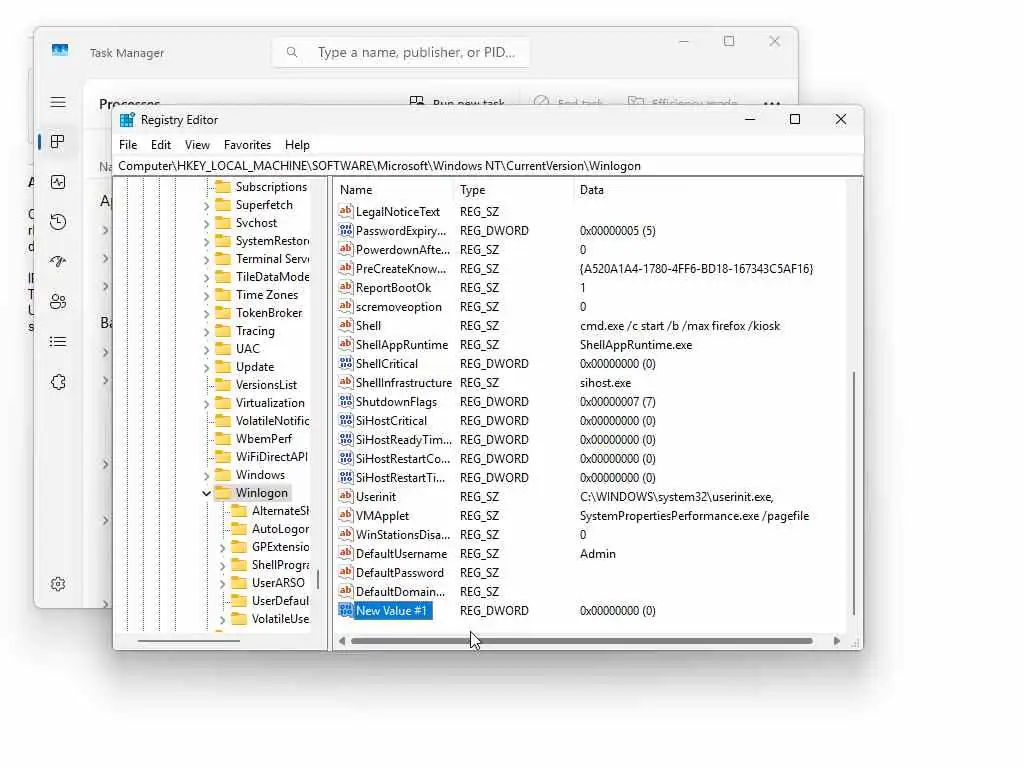Screen dimensions: 1024x768
Task: Select the UserDefaults subkey in tree
Action: tap(280, 601)
